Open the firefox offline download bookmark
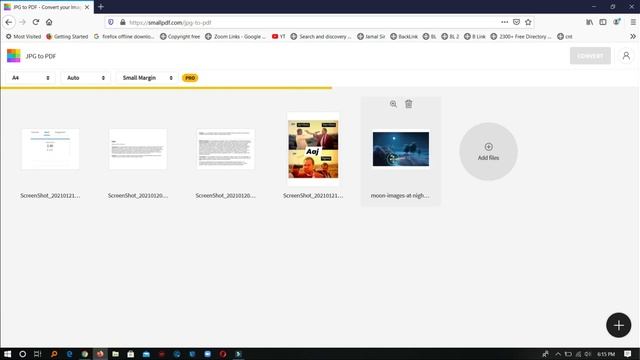Viewport: 640px width, 360px height. point(124,36)
